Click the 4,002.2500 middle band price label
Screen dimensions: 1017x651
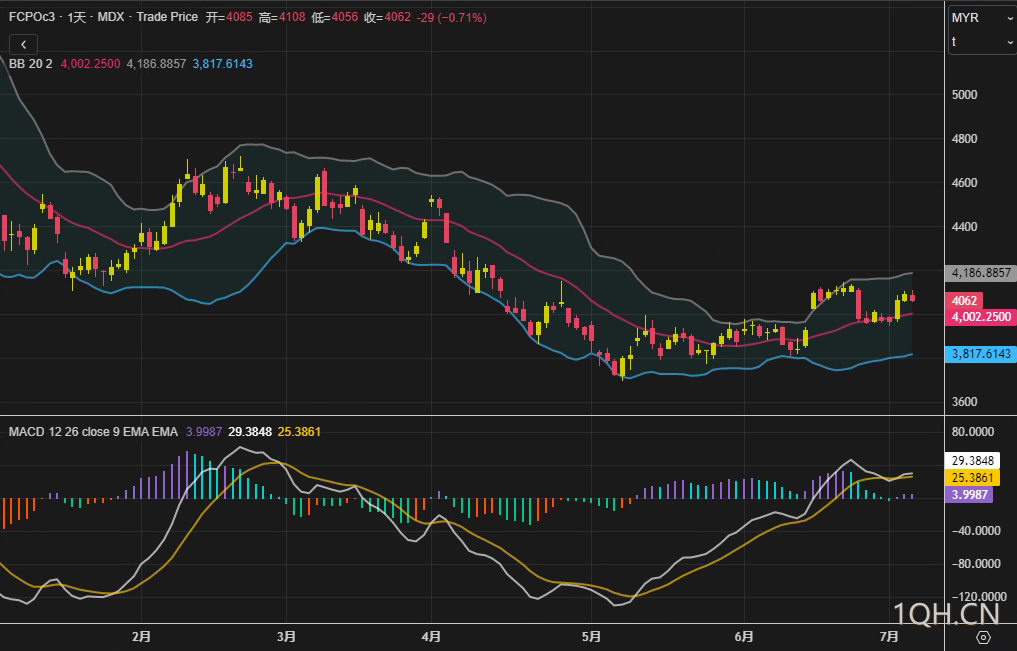(980, 316)
